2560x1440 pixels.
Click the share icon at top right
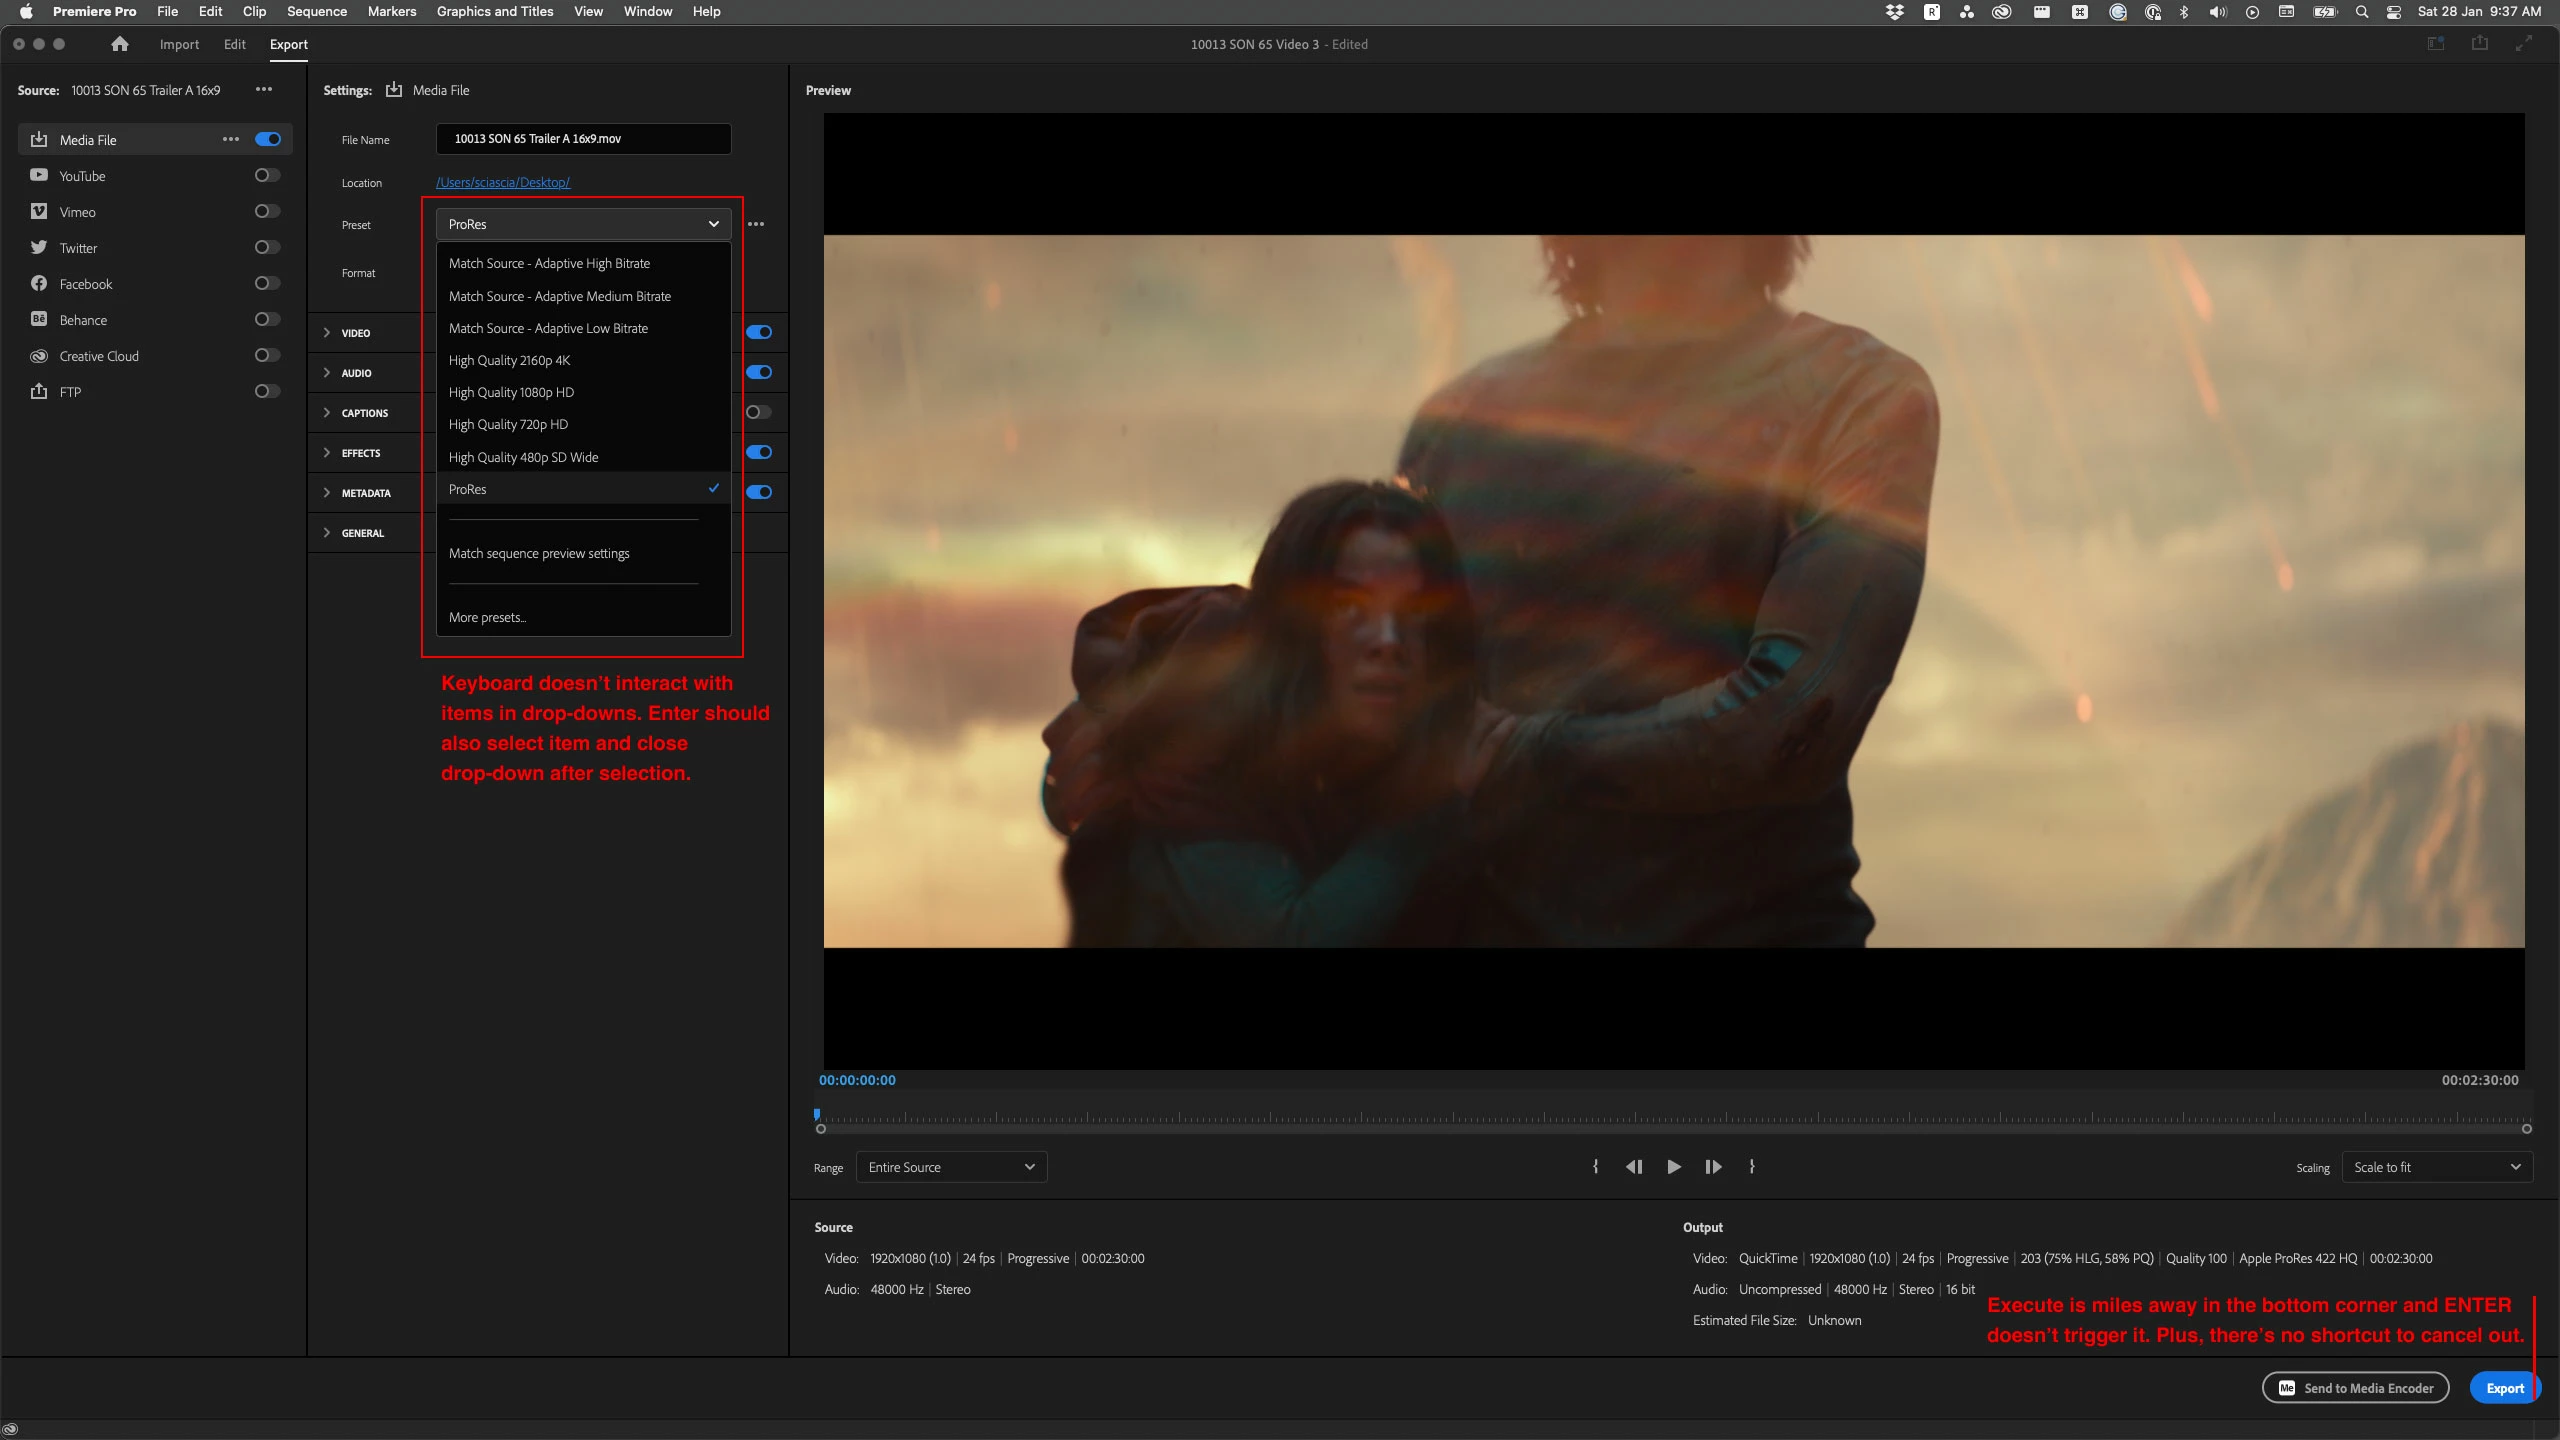2480,43
